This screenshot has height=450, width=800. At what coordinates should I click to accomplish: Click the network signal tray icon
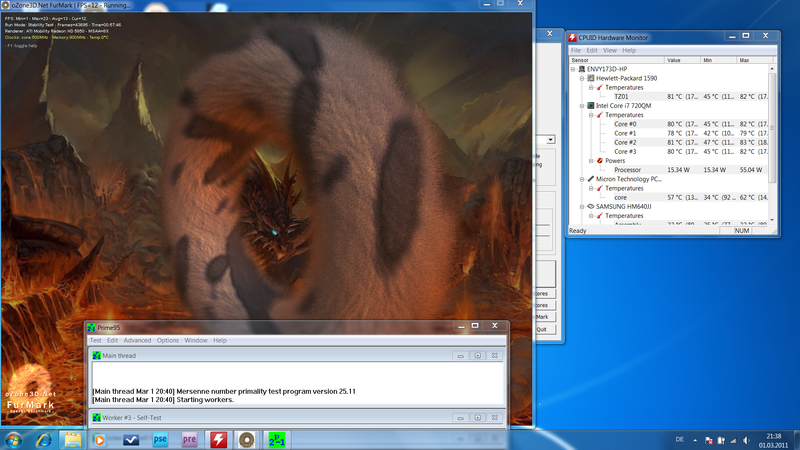tap(734, 440)
